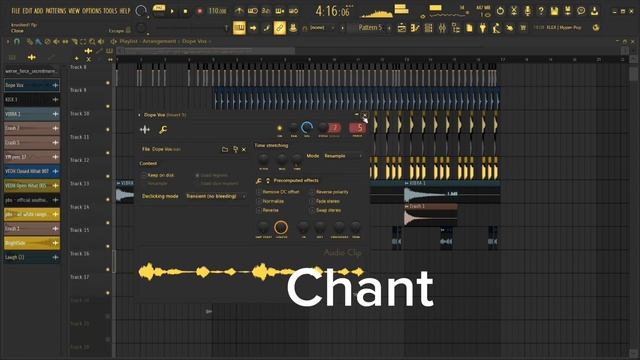Image resolution: width=640 pixels, height=360 pixels.
Task: Click the Track 13 label
Action: coord(79,184)
